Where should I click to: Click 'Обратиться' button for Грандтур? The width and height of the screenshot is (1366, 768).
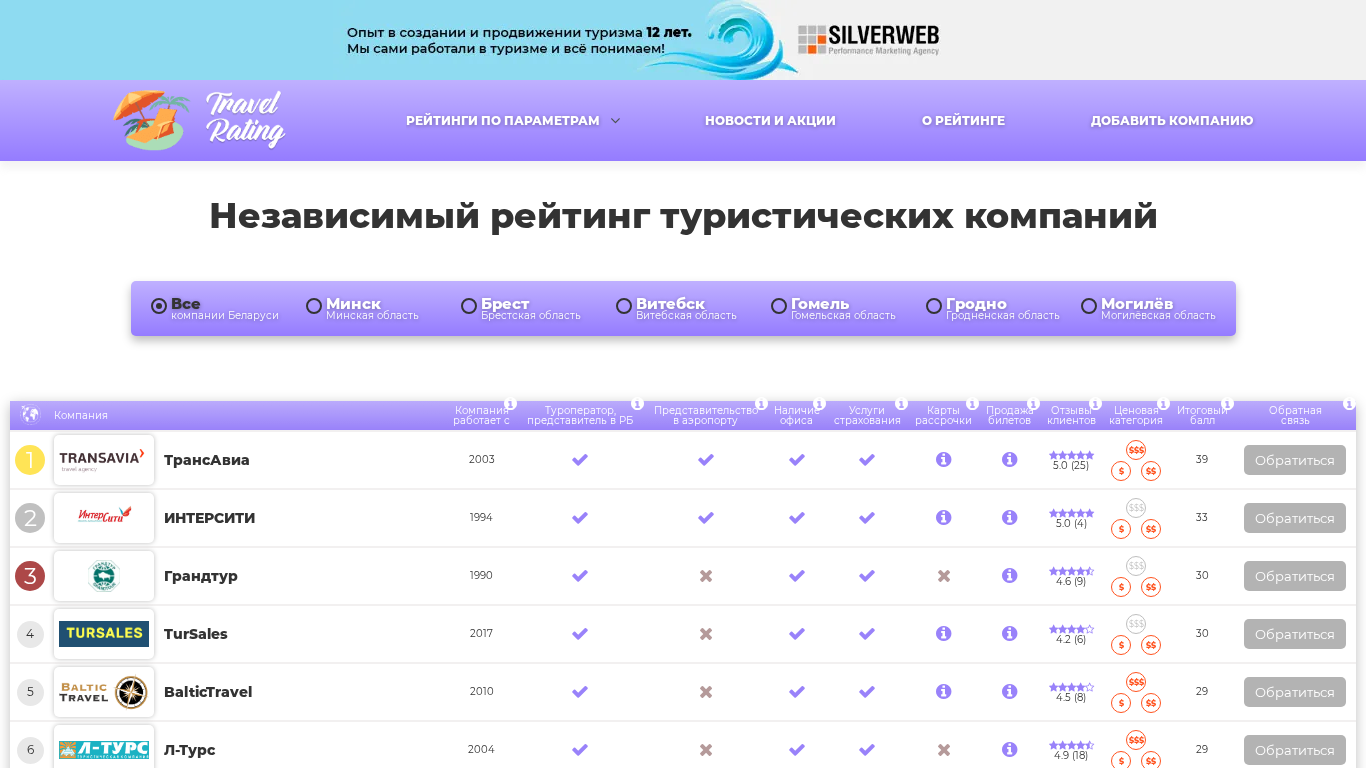pyautogui.click(x=1295, y=576)
